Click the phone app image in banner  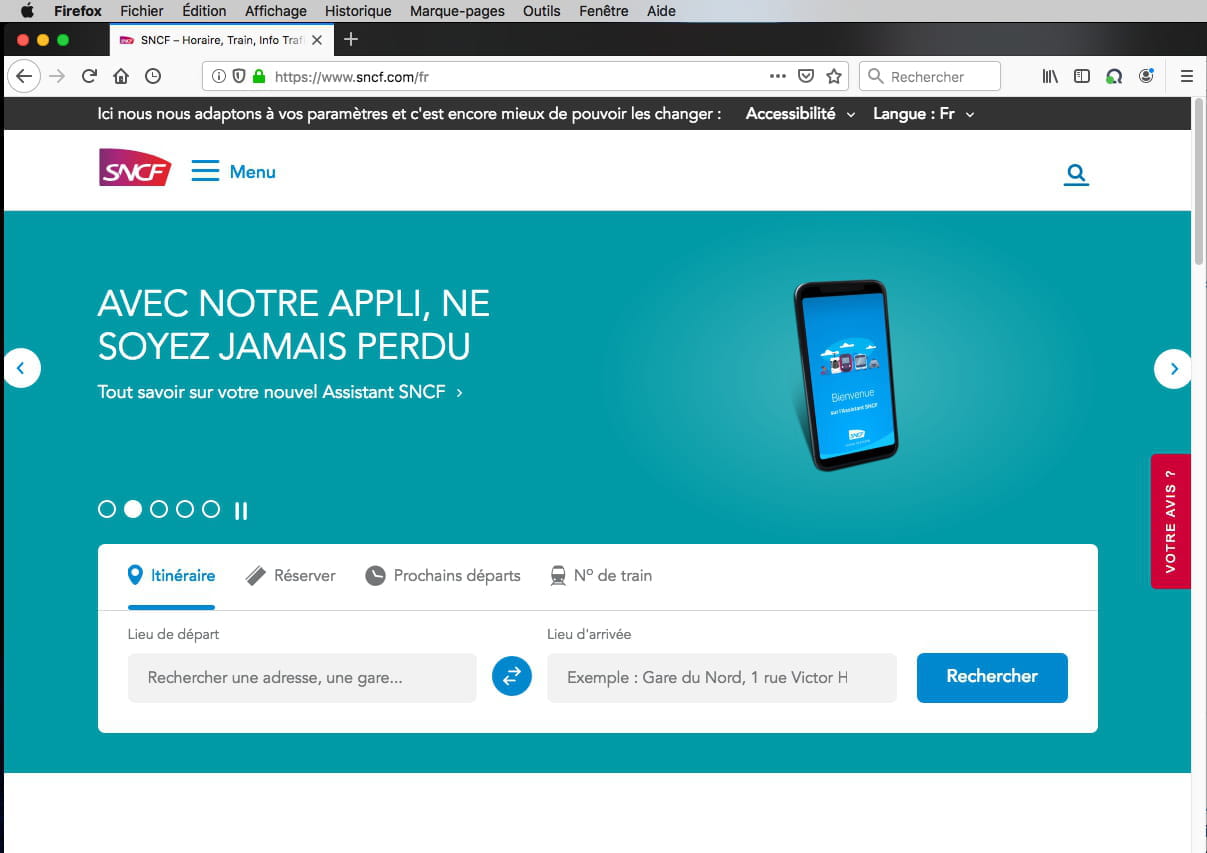pos(846,375)
